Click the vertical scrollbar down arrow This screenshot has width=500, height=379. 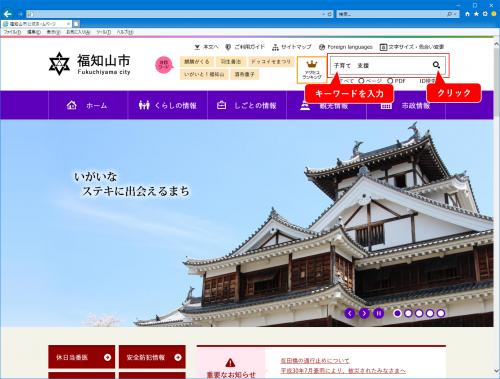[497, 370]
